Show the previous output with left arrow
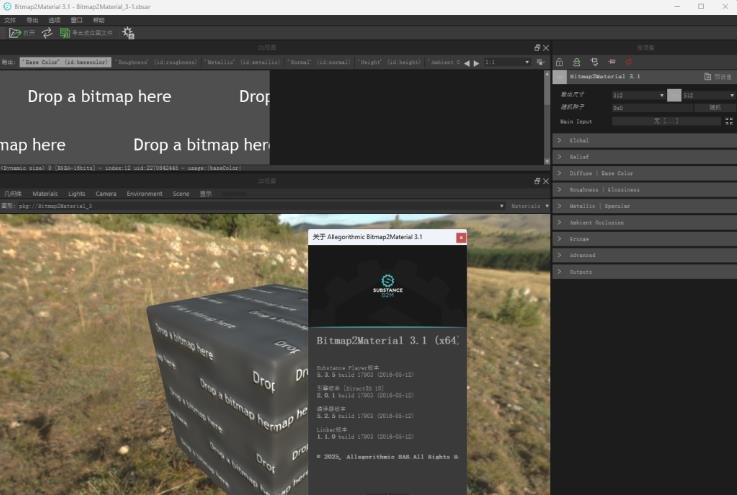The width and height of the screenshot is (737, 495). tap(467, 63)
